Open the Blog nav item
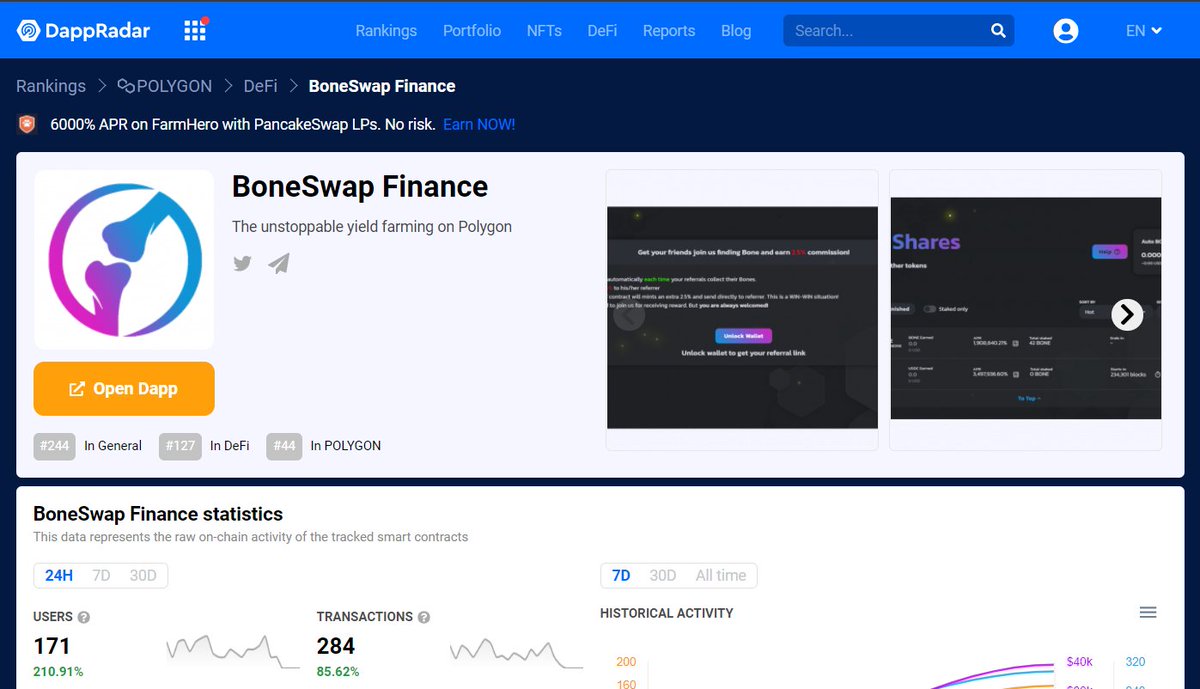Viewport: 1200px width, 689px height. 736,31
